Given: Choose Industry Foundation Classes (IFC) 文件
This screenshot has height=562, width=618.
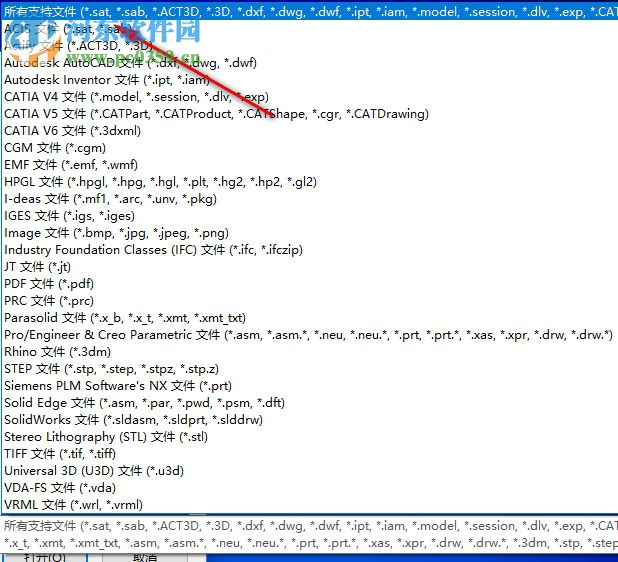Looking at the screenshot, I should click(x=310, y=249).
